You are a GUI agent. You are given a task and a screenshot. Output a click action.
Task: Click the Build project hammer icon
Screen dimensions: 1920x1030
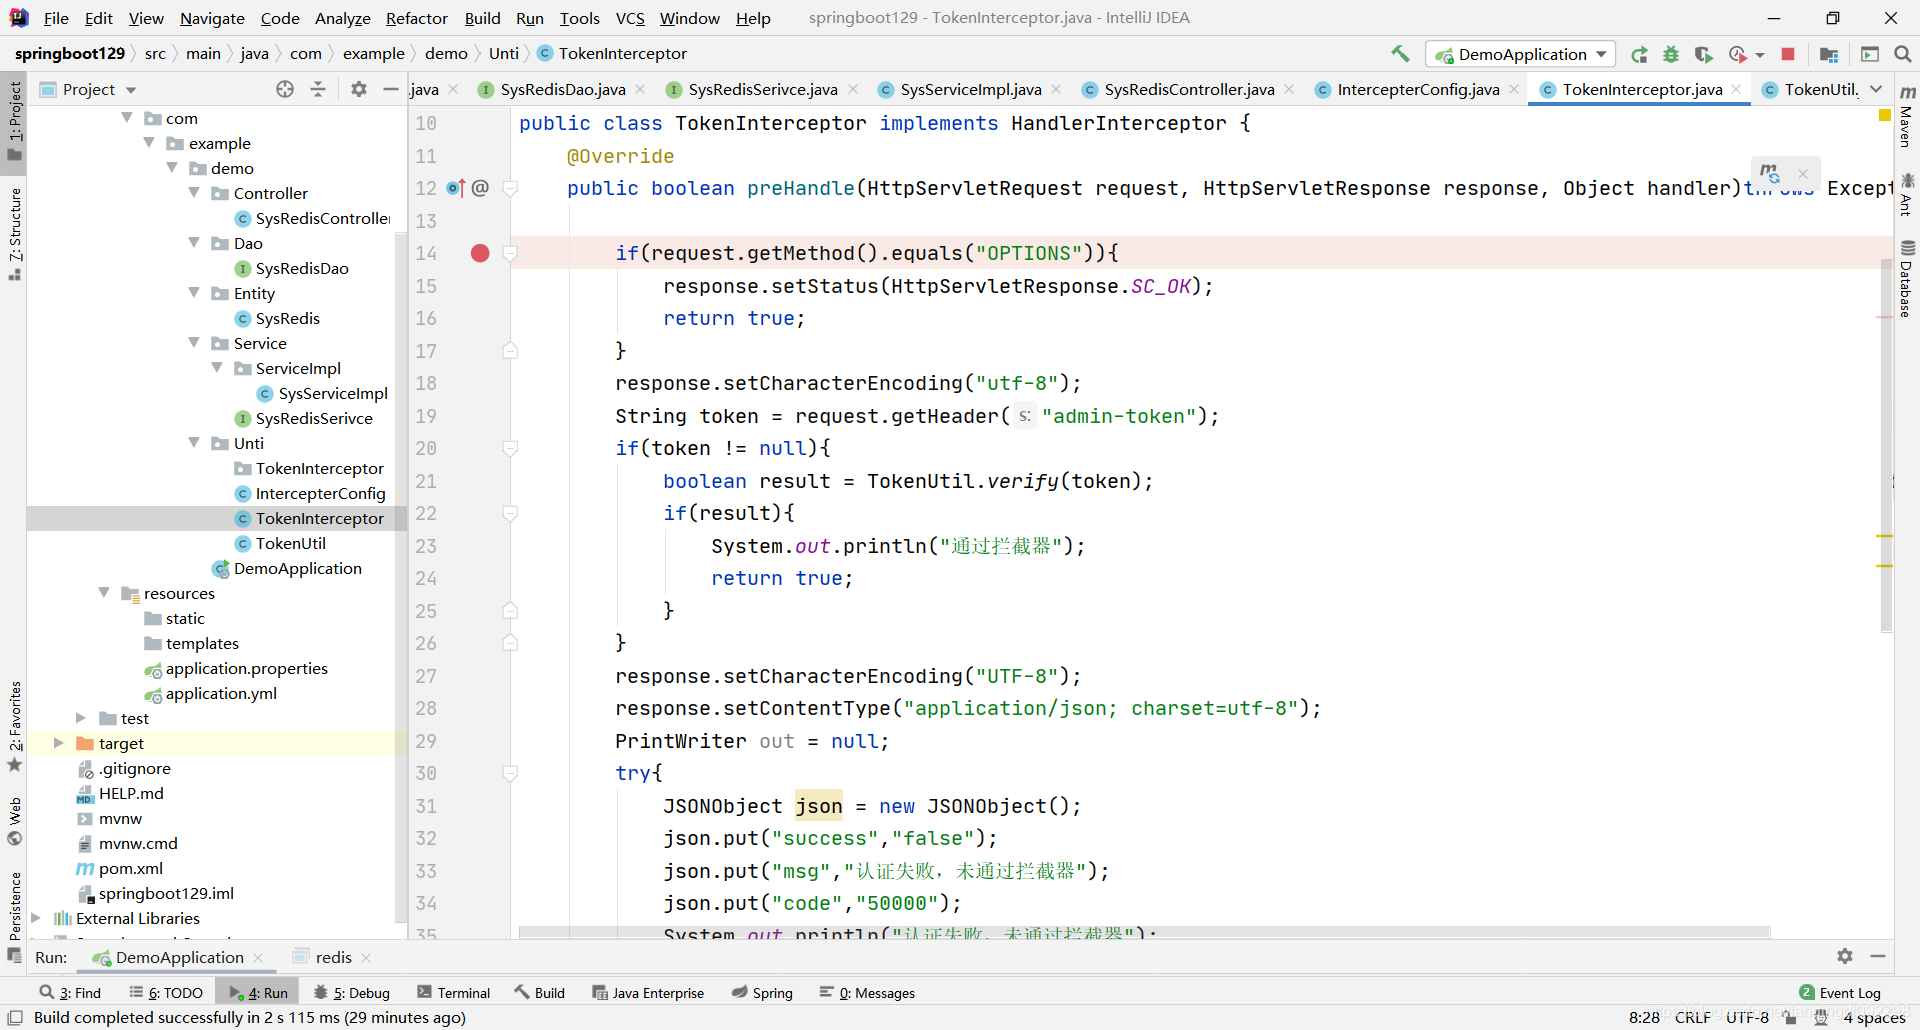pyautogui.click(x=1400, y=54)
